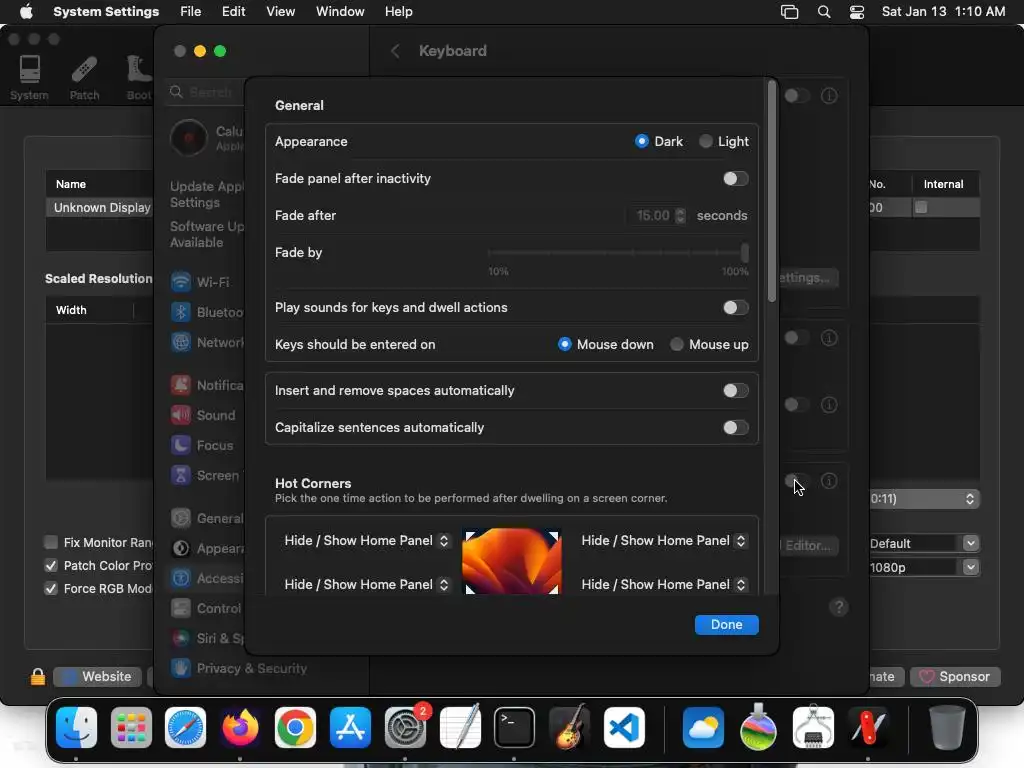Open the Edit menu

233,12
